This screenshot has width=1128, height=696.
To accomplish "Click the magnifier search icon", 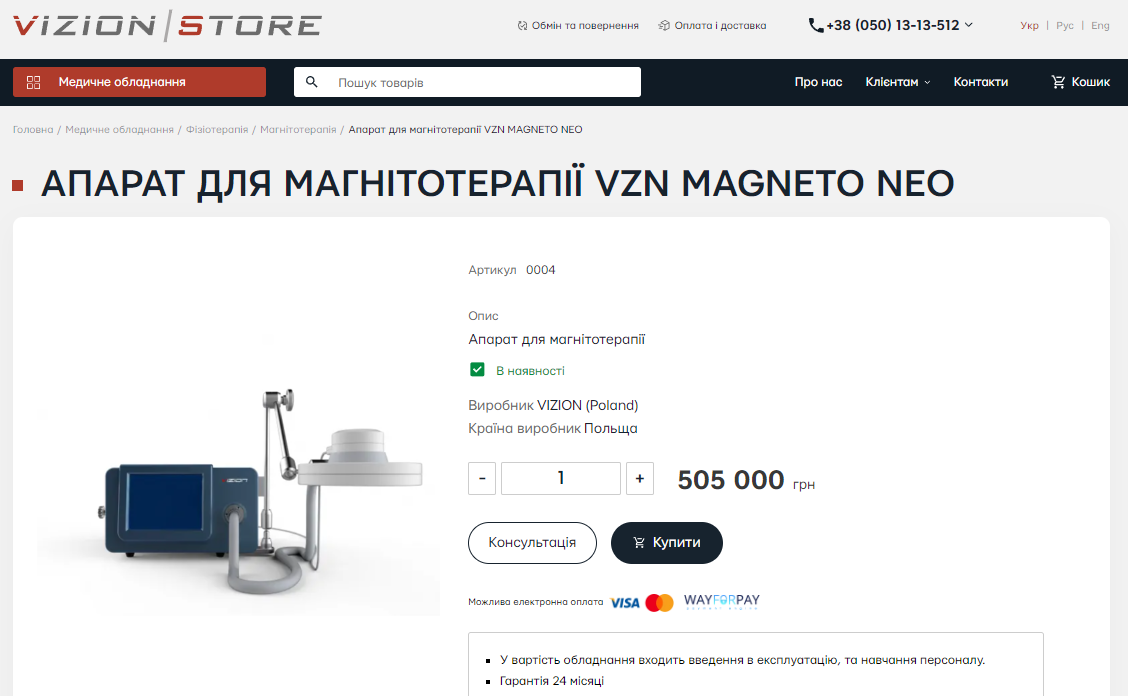I will click(311, 82).
